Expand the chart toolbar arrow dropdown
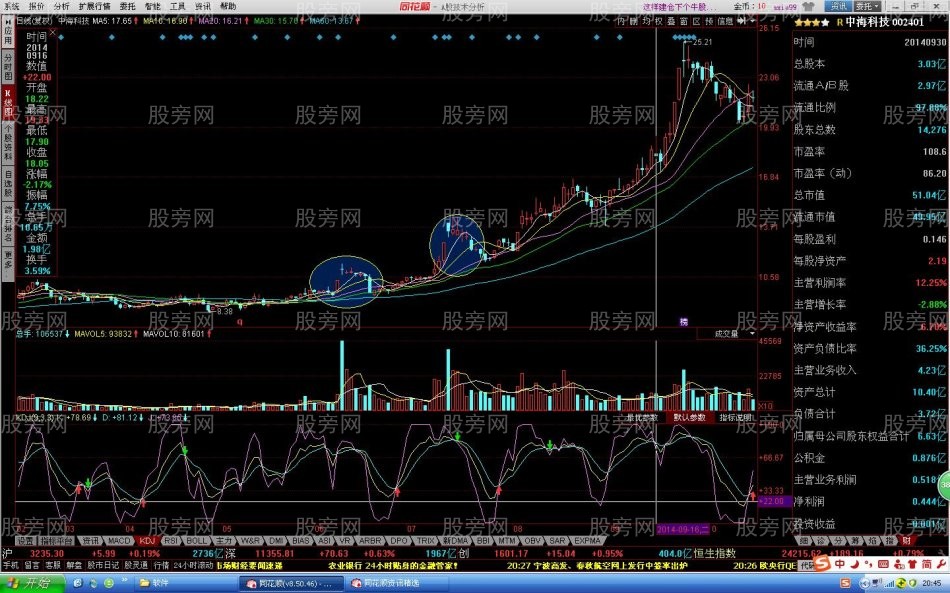The height and width of the screenshot is (593, 950). pos(752,21)
